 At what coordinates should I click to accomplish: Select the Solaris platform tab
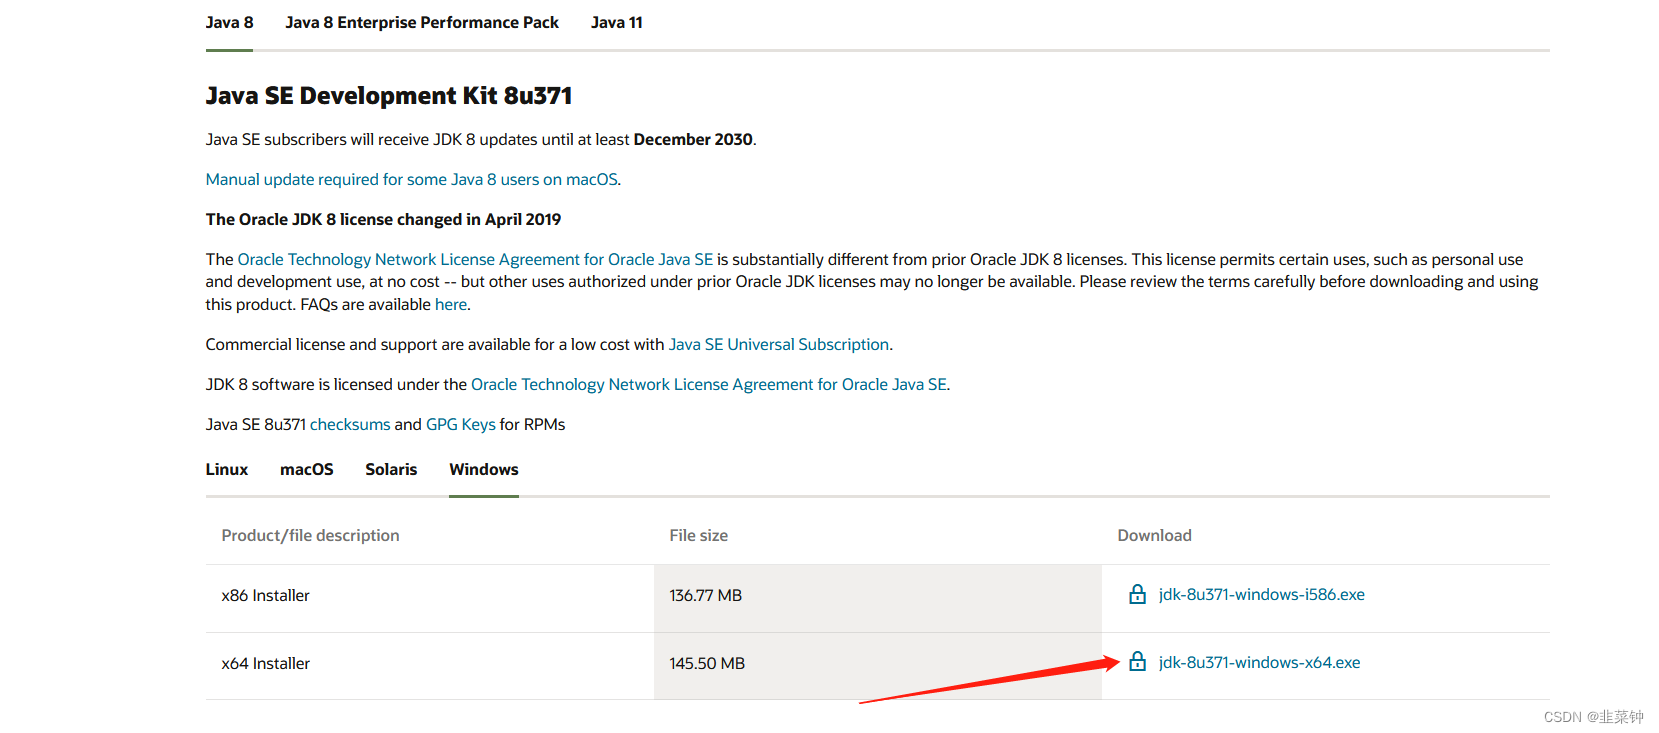391,469
